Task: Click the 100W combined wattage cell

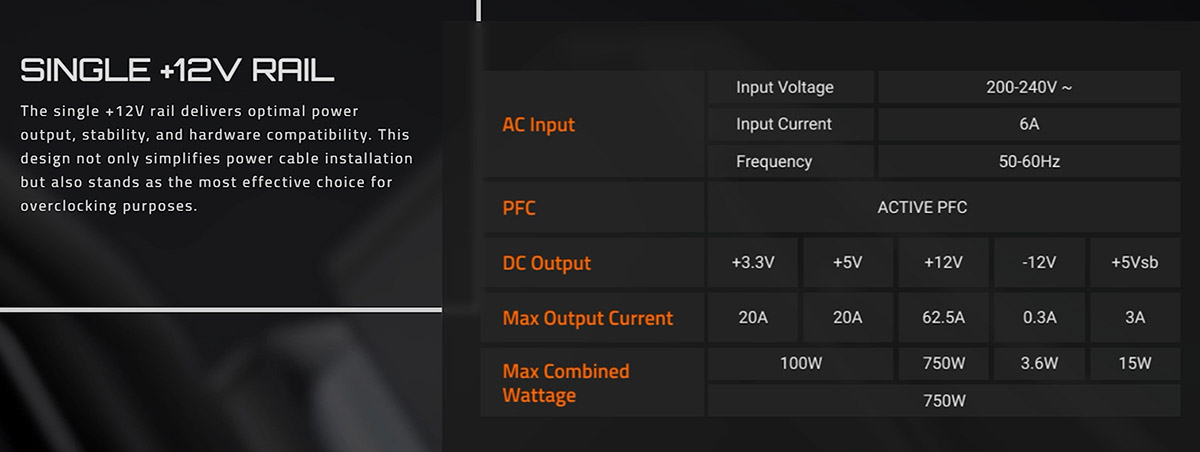Action: click(x=801, y=364)
